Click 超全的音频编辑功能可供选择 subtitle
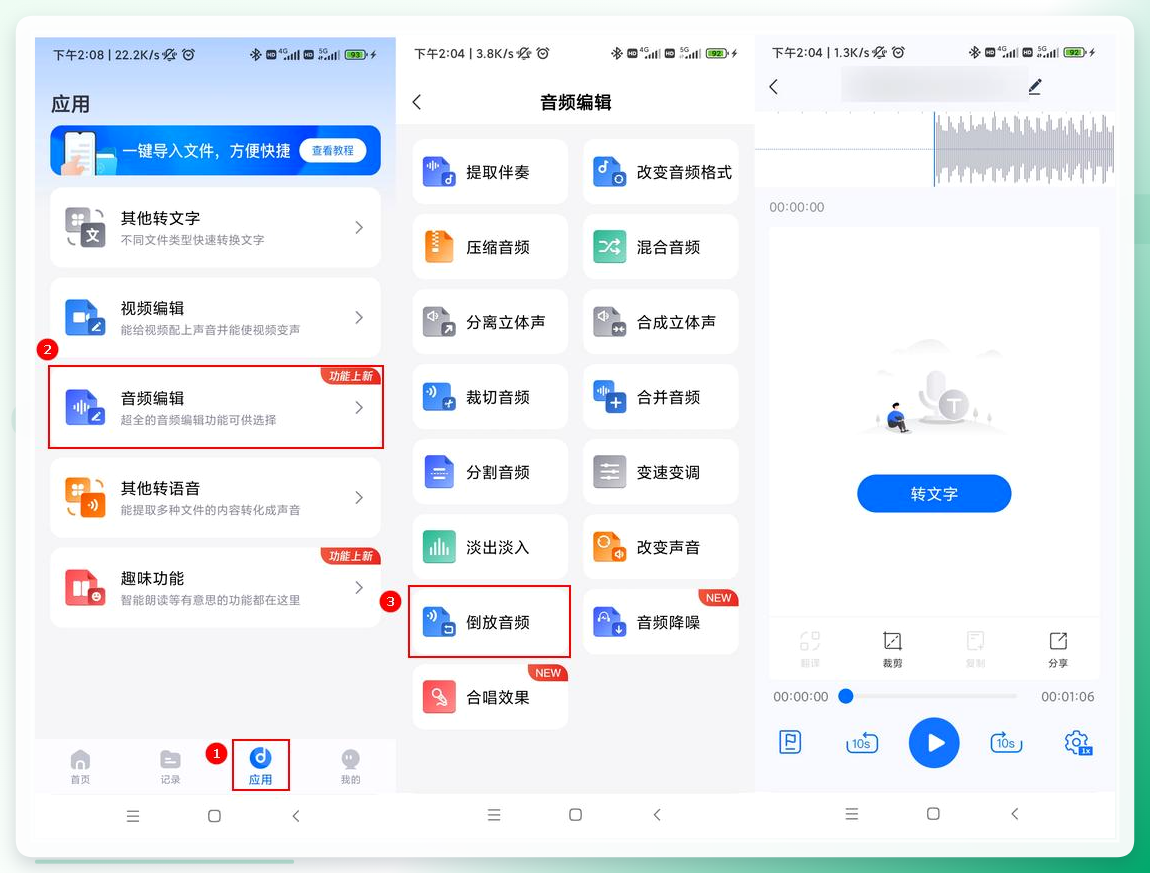The width and height of the screenshot is (1150, 873). [x=198, y=420]
